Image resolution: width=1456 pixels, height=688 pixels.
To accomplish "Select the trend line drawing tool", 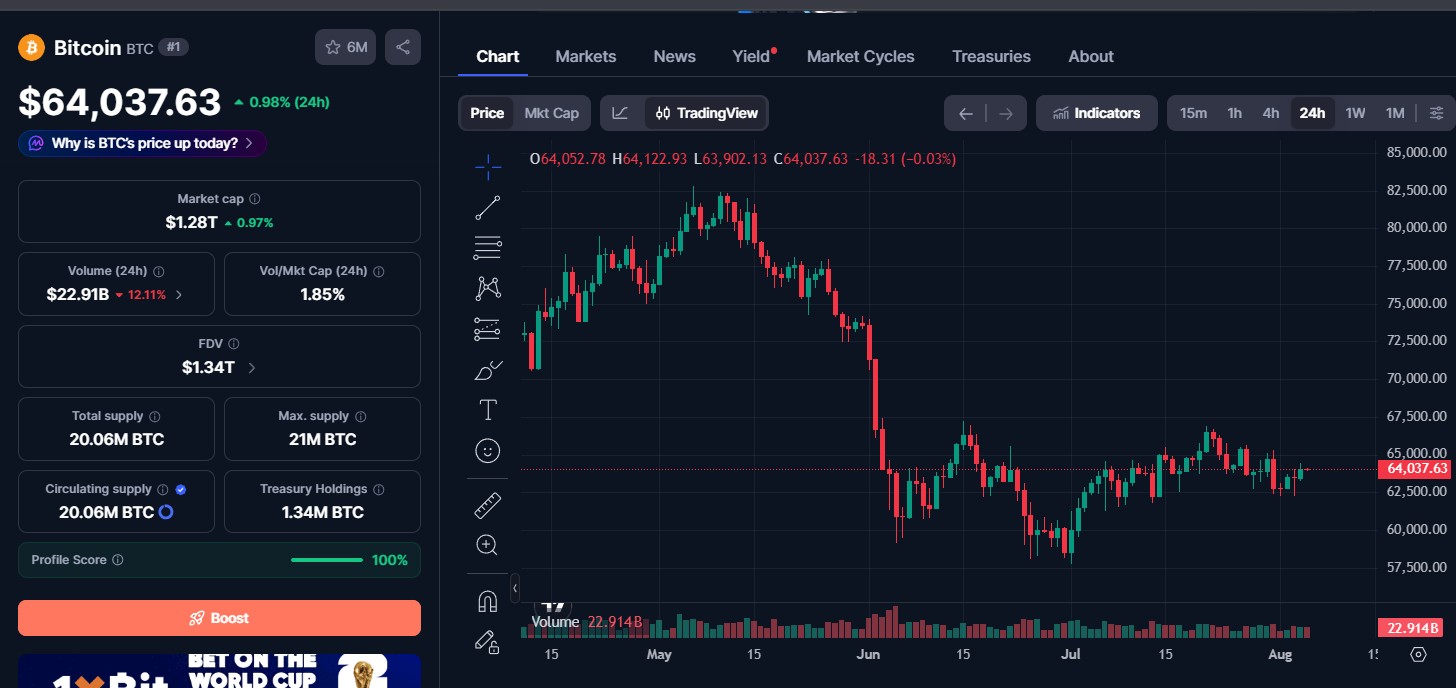I will (487, 208).
